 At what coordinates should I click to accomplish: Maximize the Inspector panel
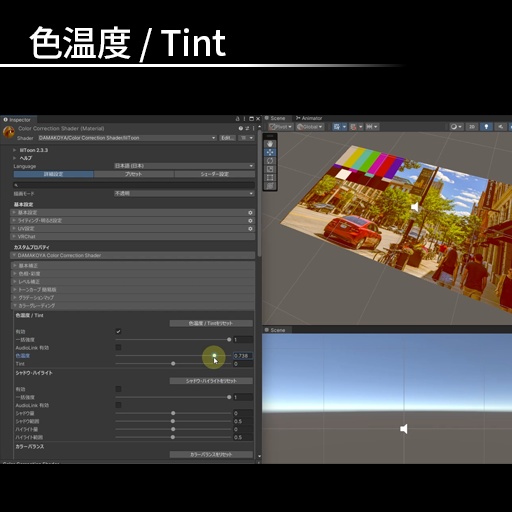pos(251,119)
